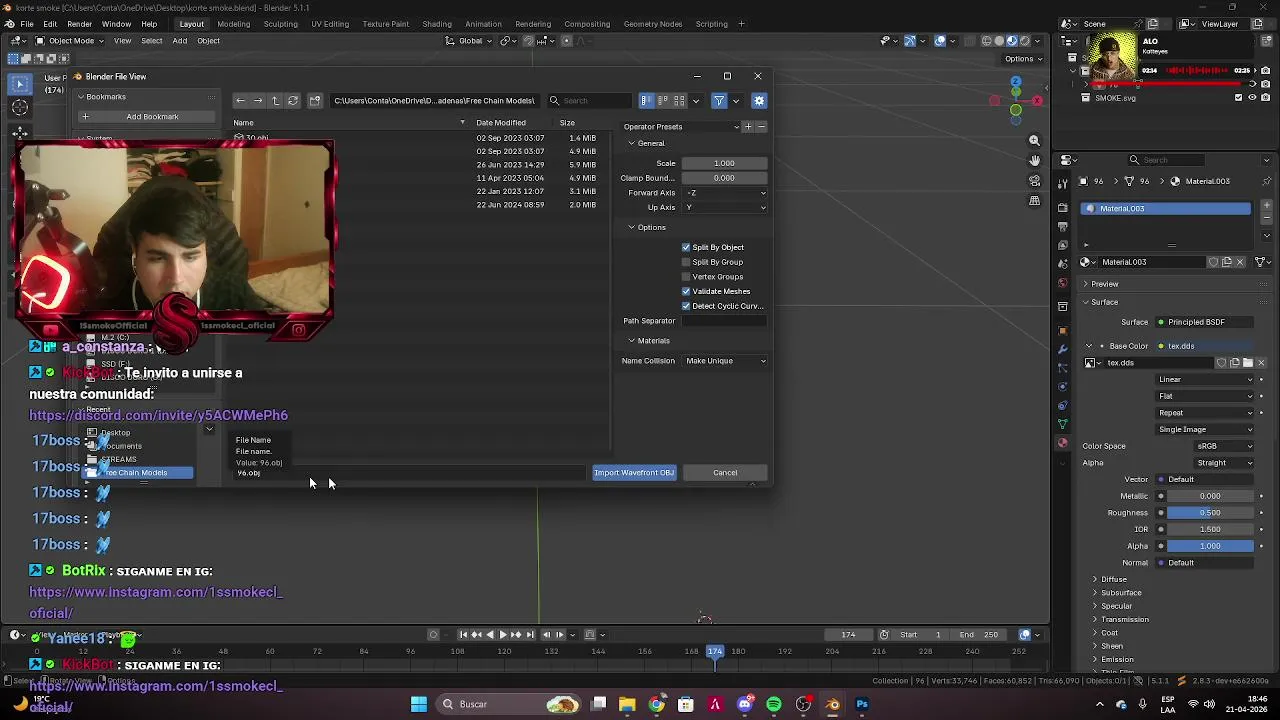Open Photoshop from taskbar
Image resolution: width=1280 pixels, height=720 pixels.
click(x=862, y=704)
